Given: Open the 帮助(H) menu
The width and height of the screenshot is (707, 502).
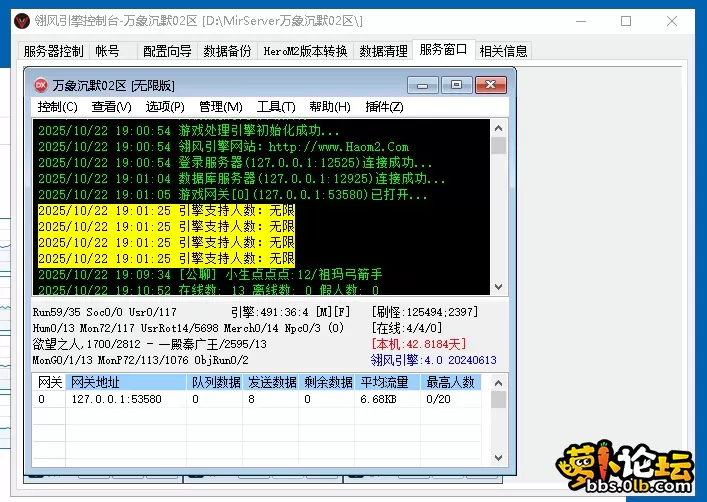Looking at the screenshot, I should tap(330, 107).
